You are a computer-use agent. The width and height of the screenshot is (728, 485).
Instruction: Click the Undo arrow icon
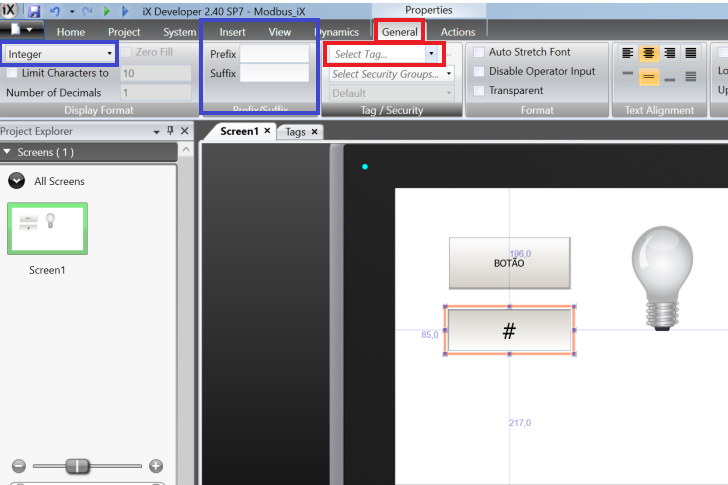pos(54,11)
